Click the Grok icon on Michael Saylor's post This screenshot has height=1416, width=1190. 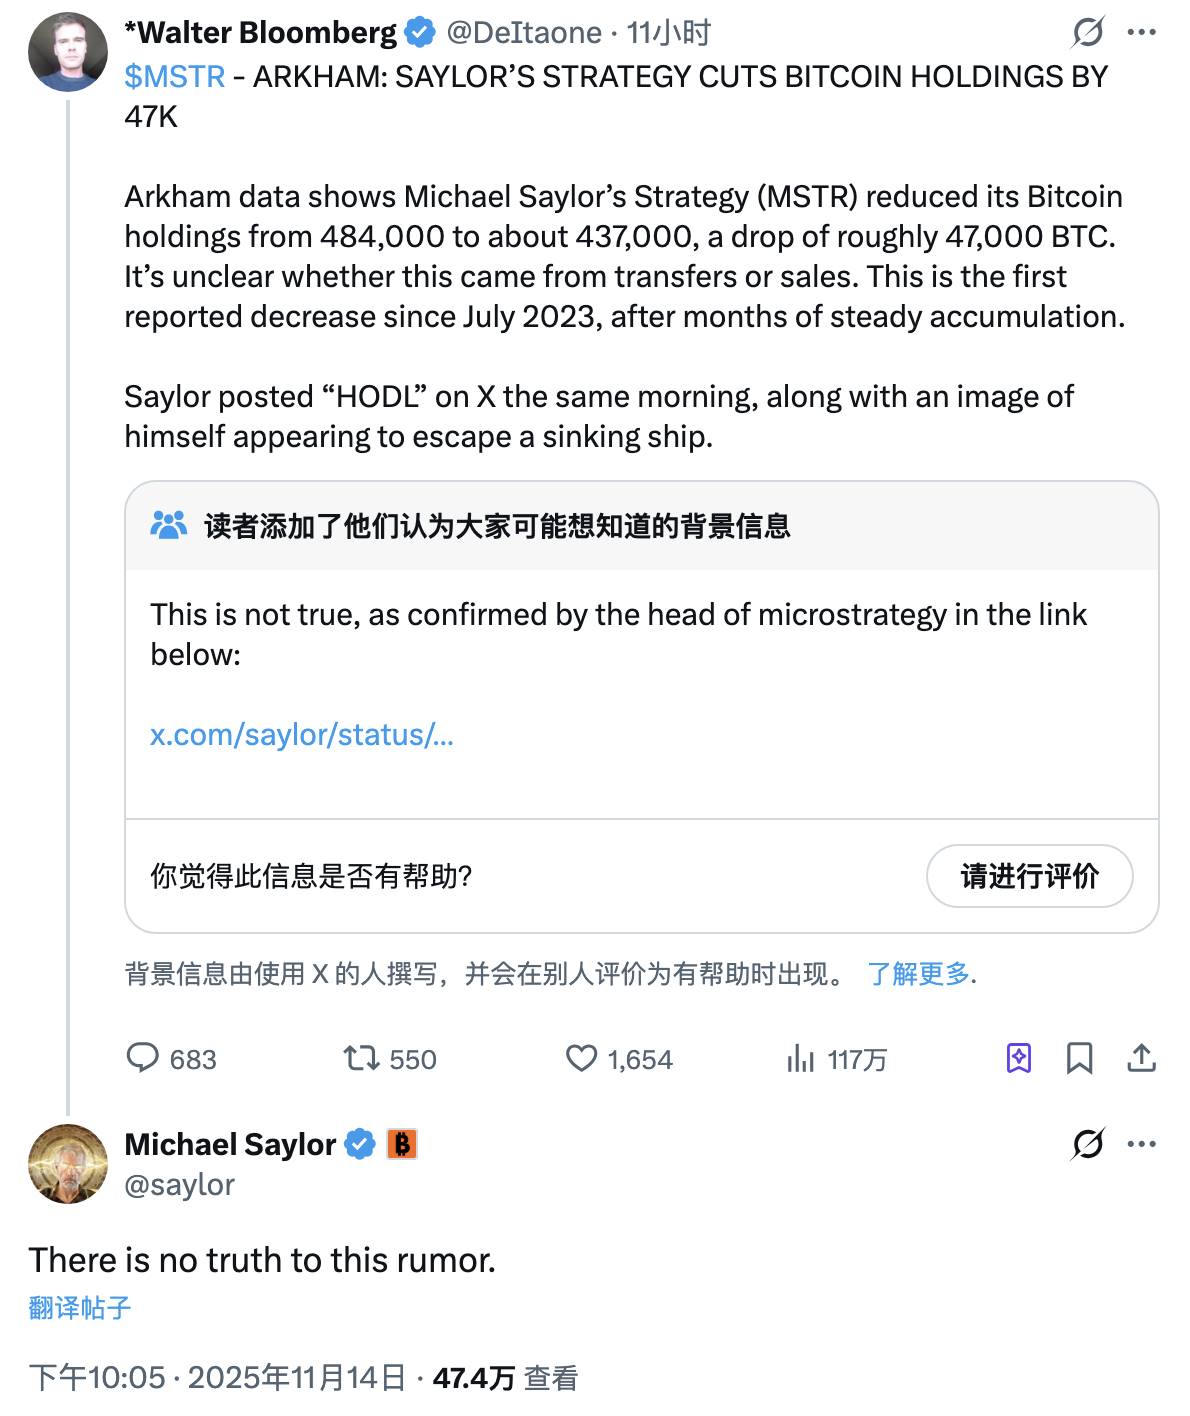coord(1088,1143)
